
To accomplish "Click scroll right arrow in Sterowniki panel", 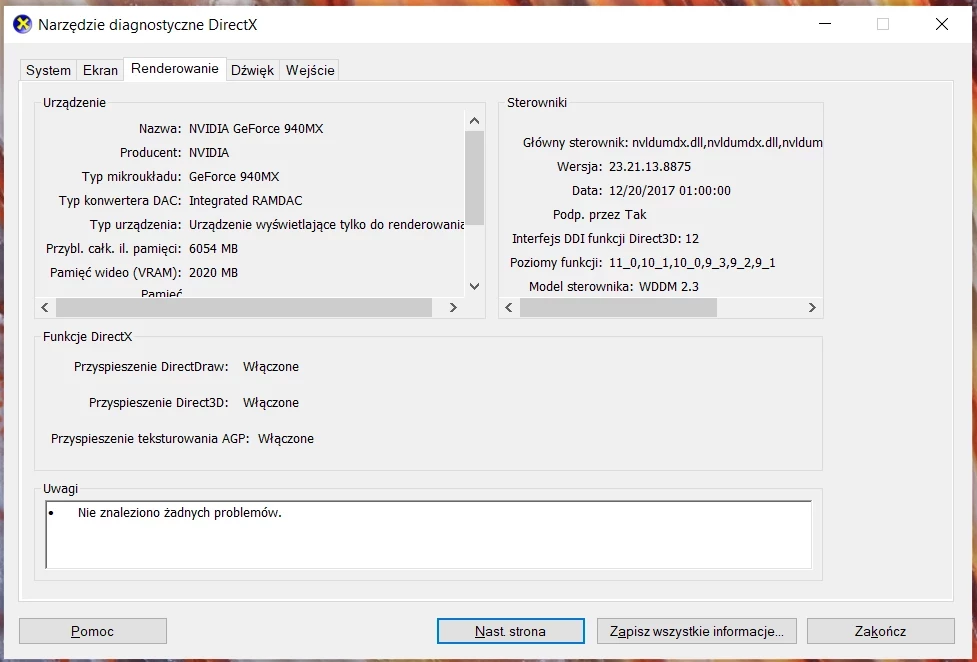I will click(x=812, y=307).
